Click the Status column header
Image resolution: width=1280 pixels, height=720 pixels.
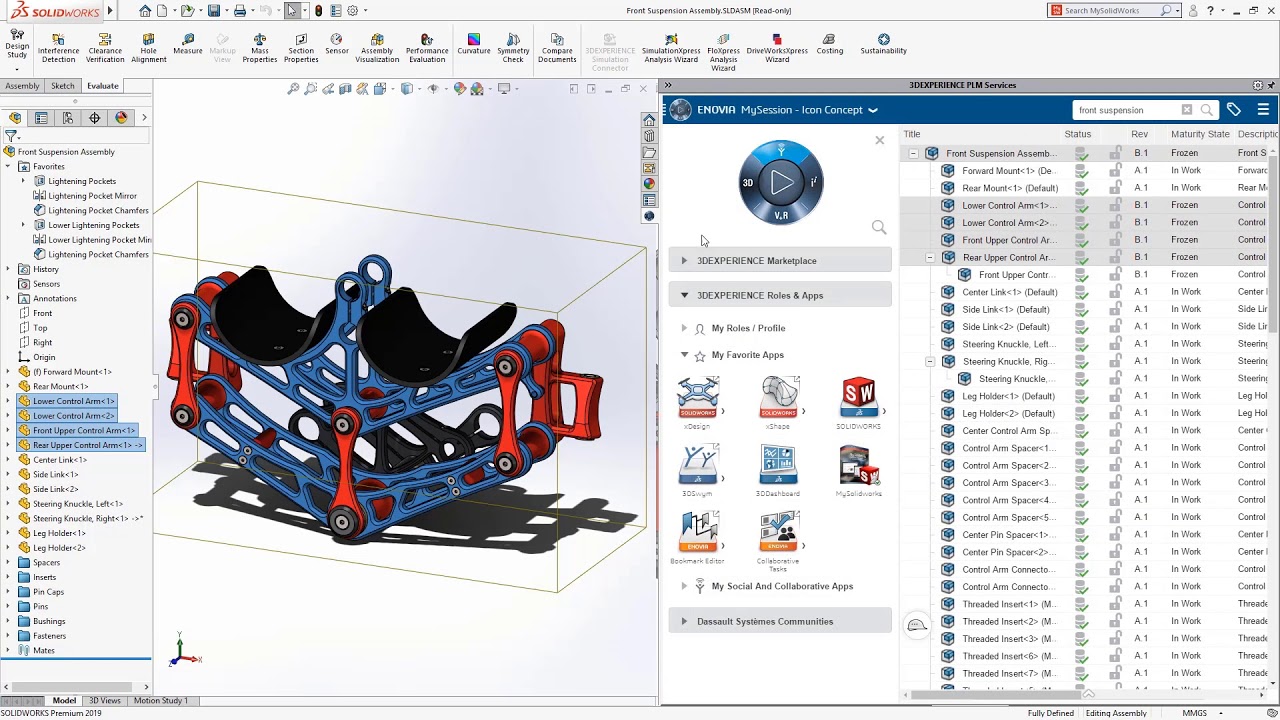point(1078,134)
